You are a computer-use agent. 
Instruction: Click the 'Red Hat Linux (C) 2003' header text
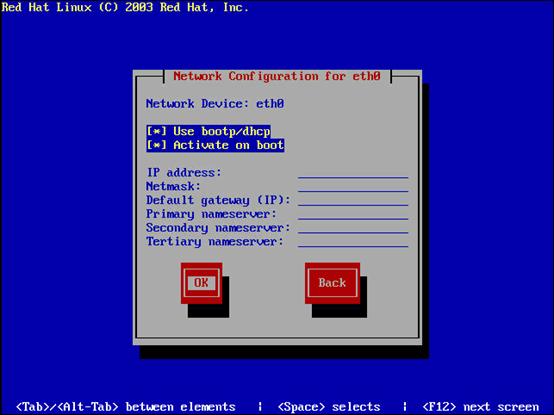(77, 7)
